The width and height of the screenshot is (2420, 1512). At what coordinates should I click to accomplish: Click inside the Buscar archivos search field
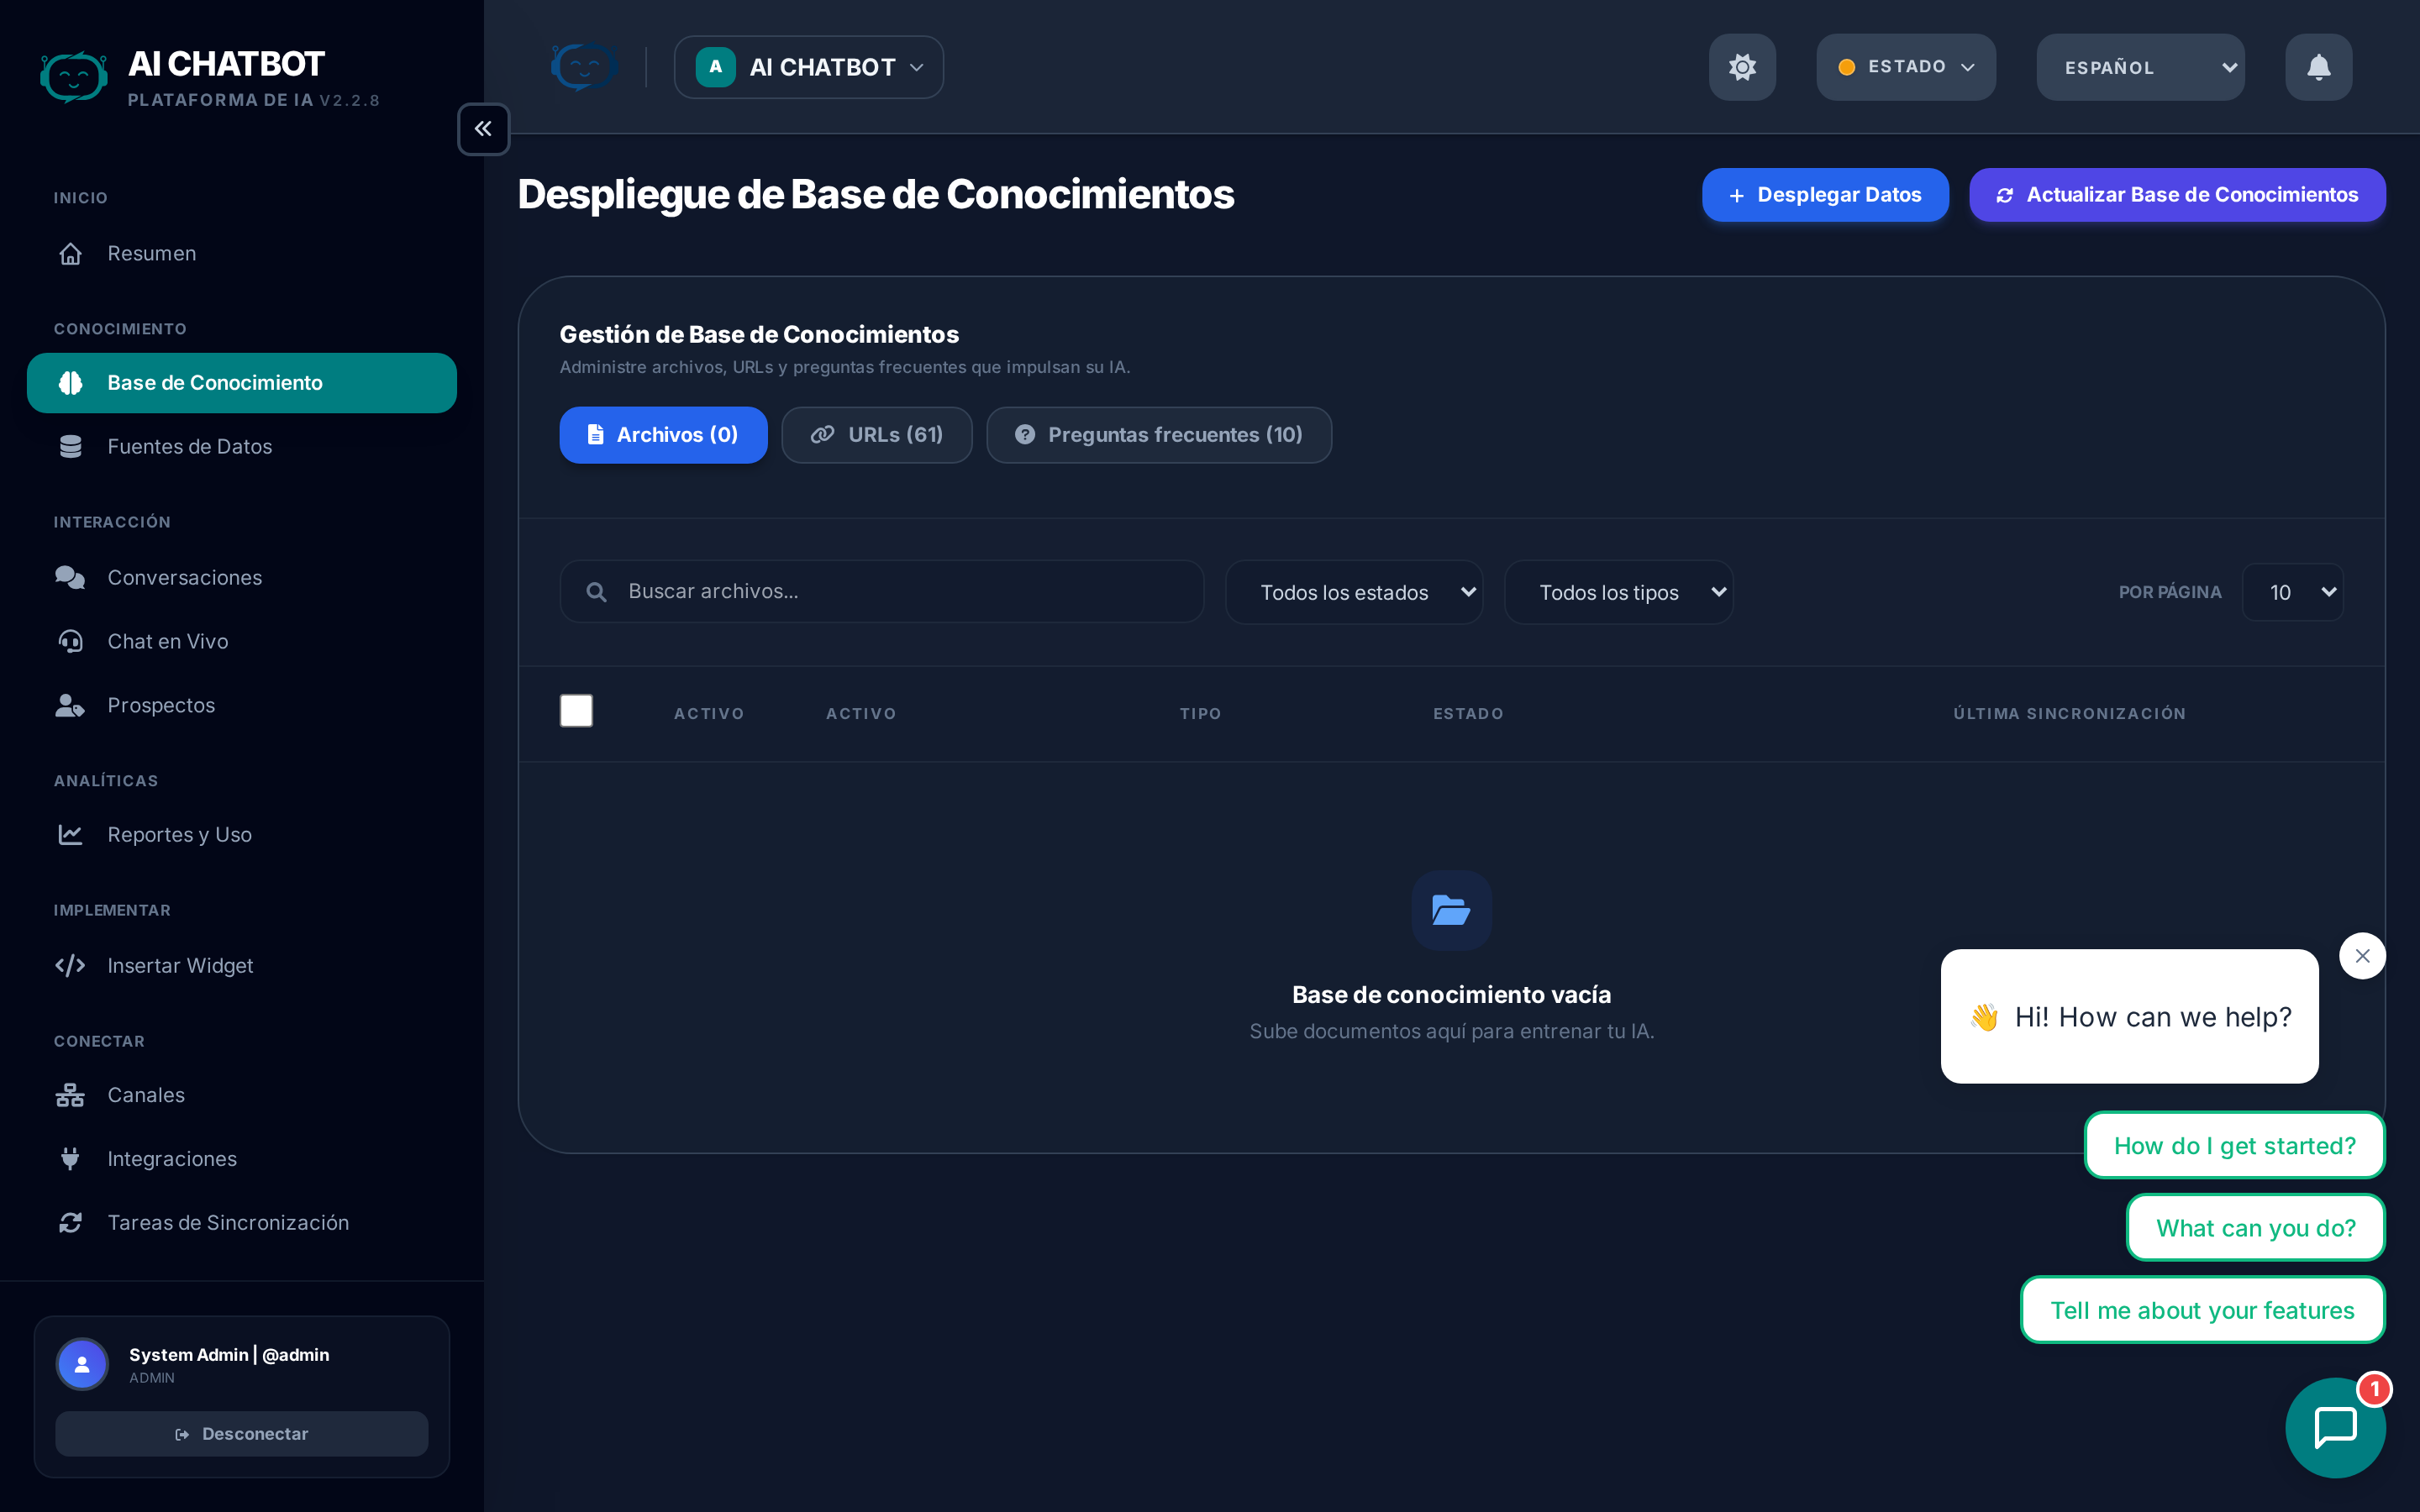(880, 591)
